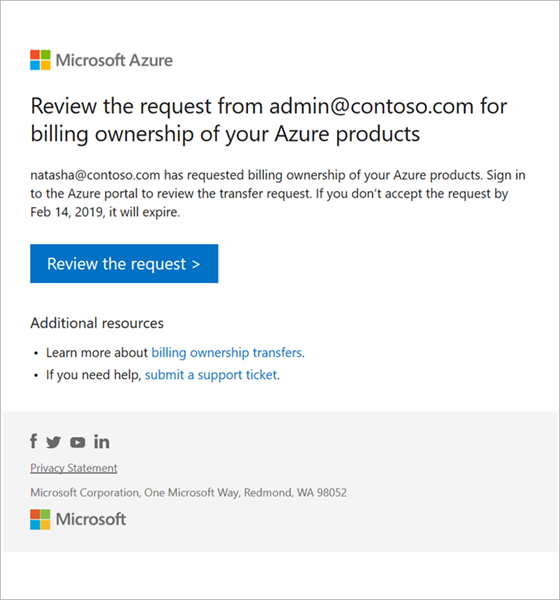Click the YouTube icon in the footer

[77, 443]
